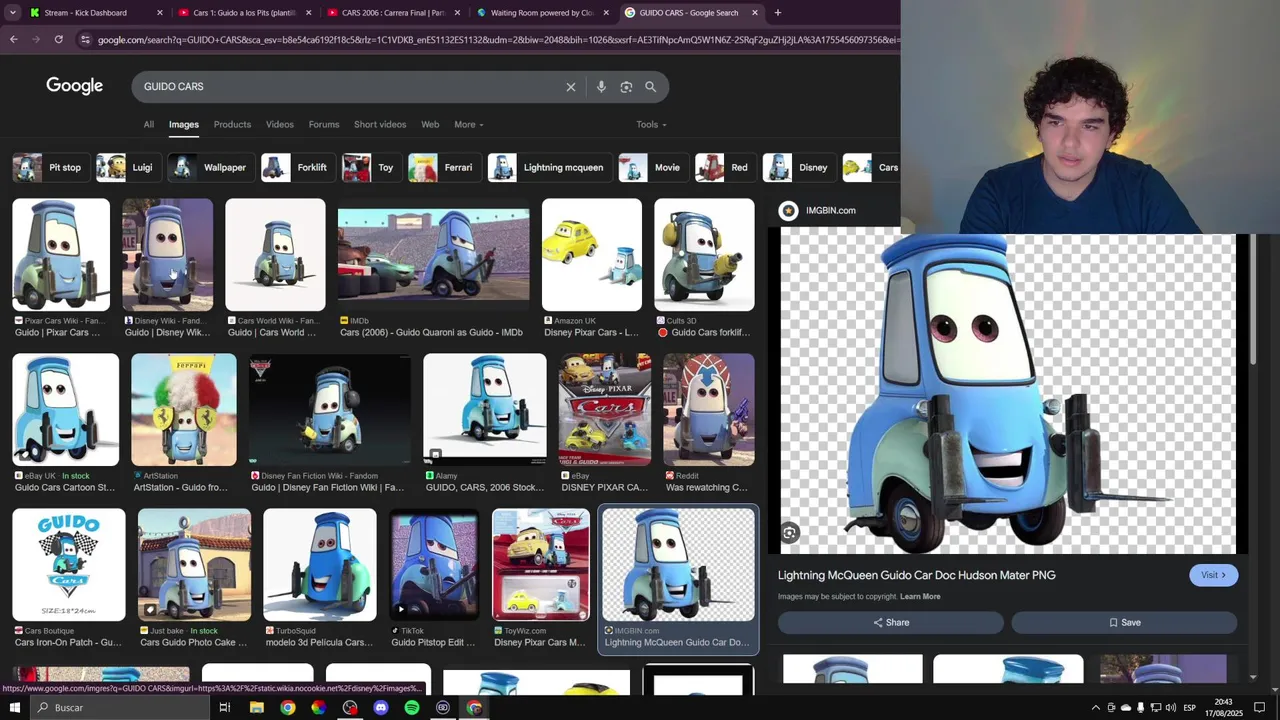Image resolution: width=1280 pixels, height=720 pixels.
Task: Select the Web search tab
Action: click(430, 125)
